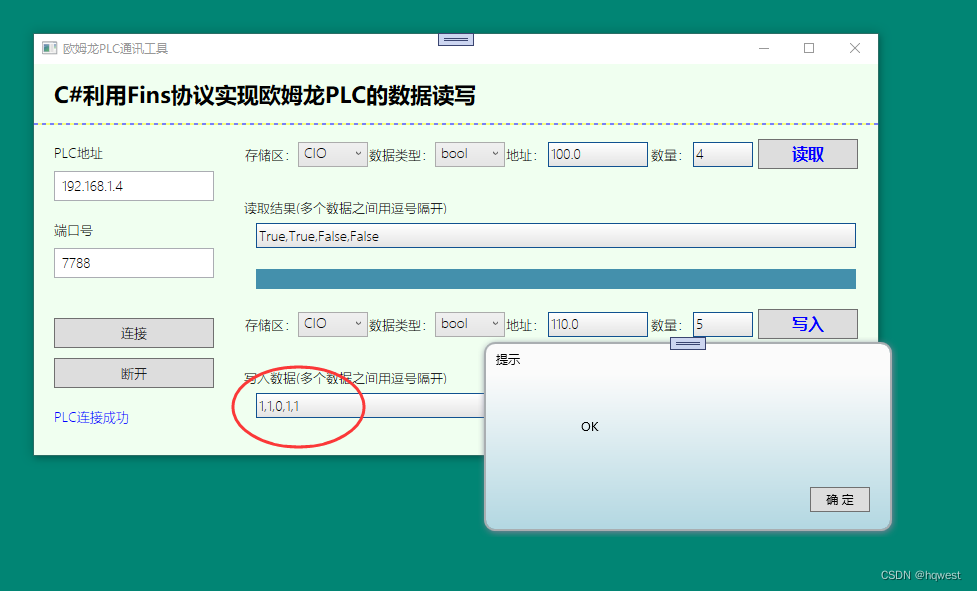The width and height of the screenshot is (977, 591).
Task: Click the port number field showing 7788
Action: (x=134, y=263)
